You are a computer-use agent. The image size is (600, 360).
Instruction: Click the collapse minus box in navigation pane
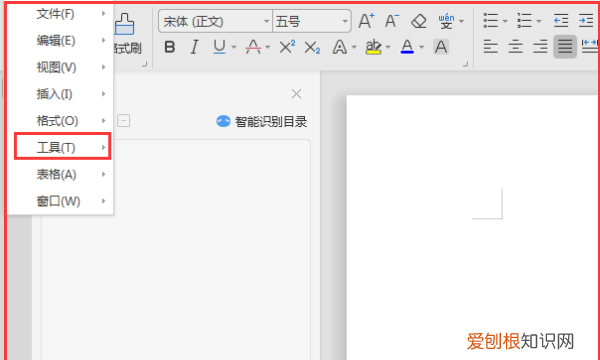tap(123, 121)
